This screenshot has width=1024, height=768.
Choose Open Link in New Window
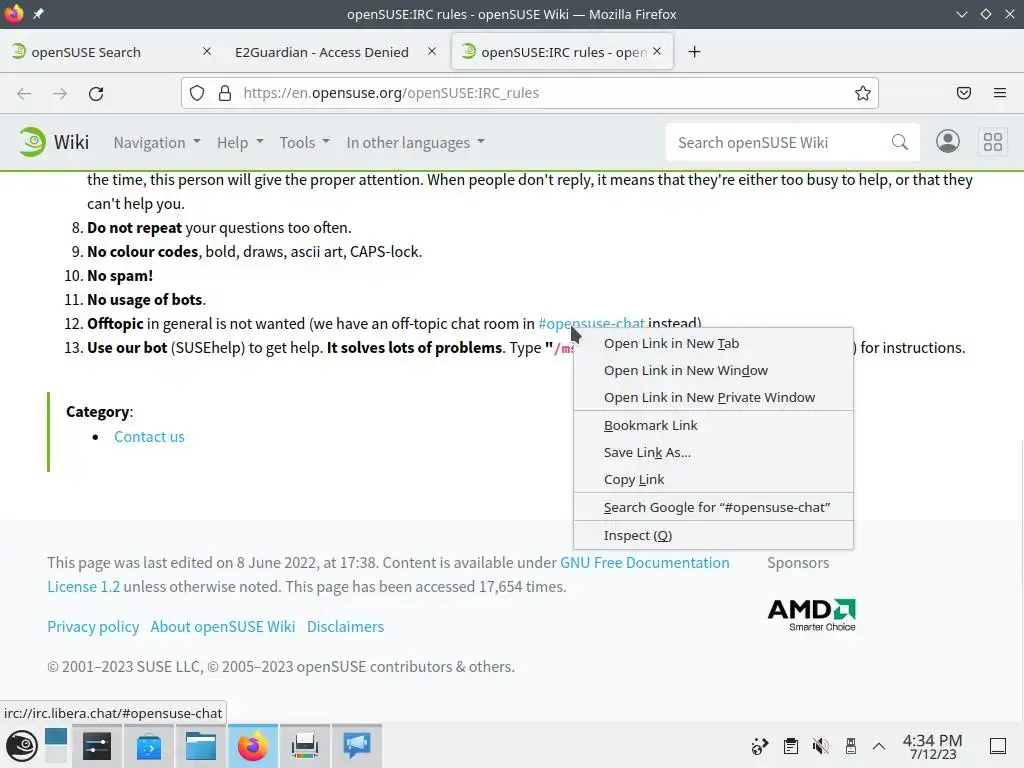[x=713, y=370]
